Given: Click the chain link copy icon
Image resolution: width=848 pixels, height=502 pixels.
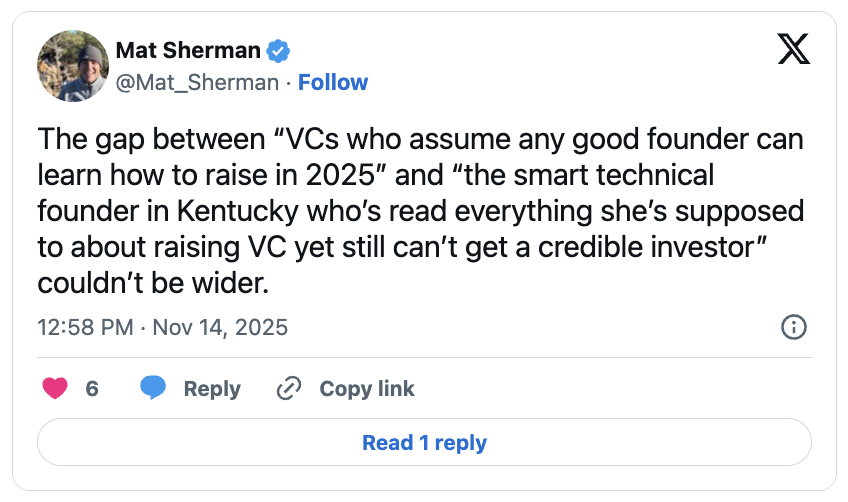Looking at the screenshot, I should tap(289, 389).
